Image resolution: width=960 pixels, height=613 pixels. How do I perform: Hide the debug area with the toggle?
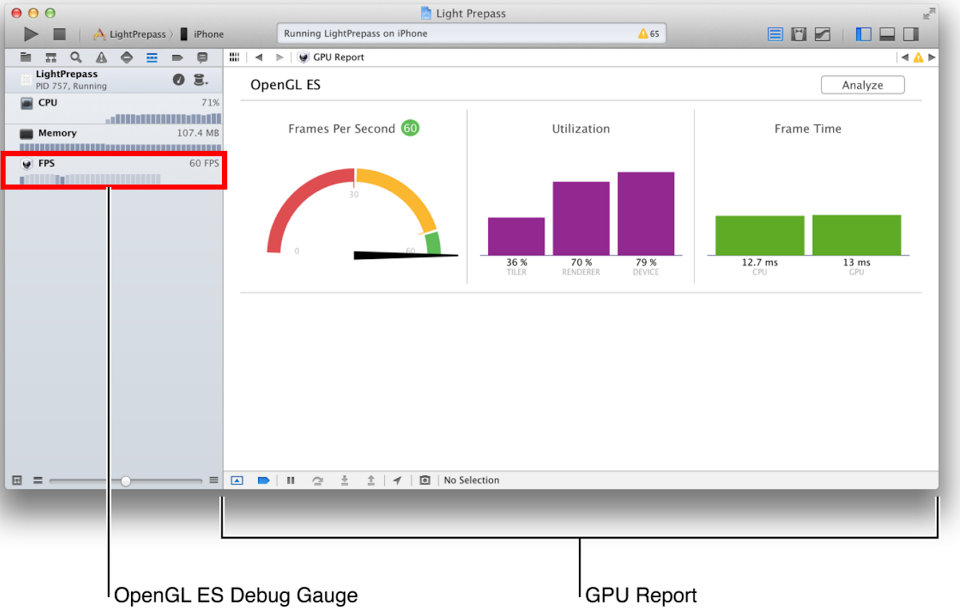coord(237,480)
